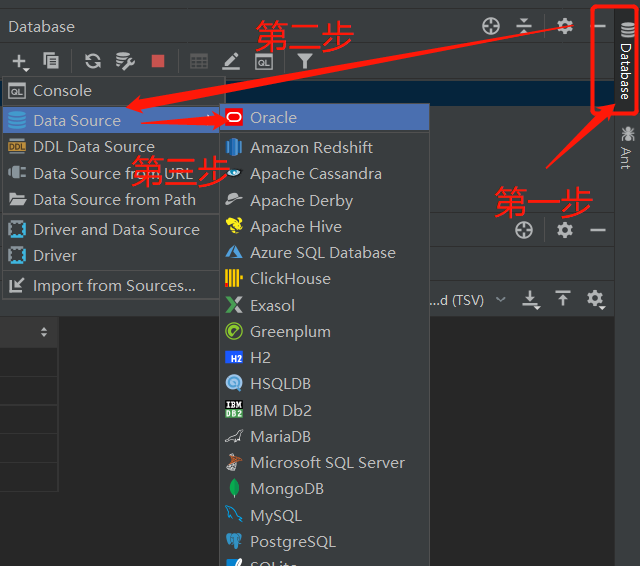Select Exasol data source
The image size is (640, 566).
point(324,305)
